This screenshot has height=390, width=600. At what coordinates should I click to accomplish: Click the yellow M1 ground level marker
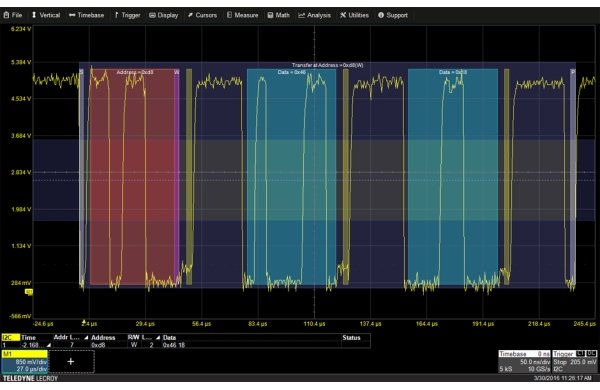(29, 292)
